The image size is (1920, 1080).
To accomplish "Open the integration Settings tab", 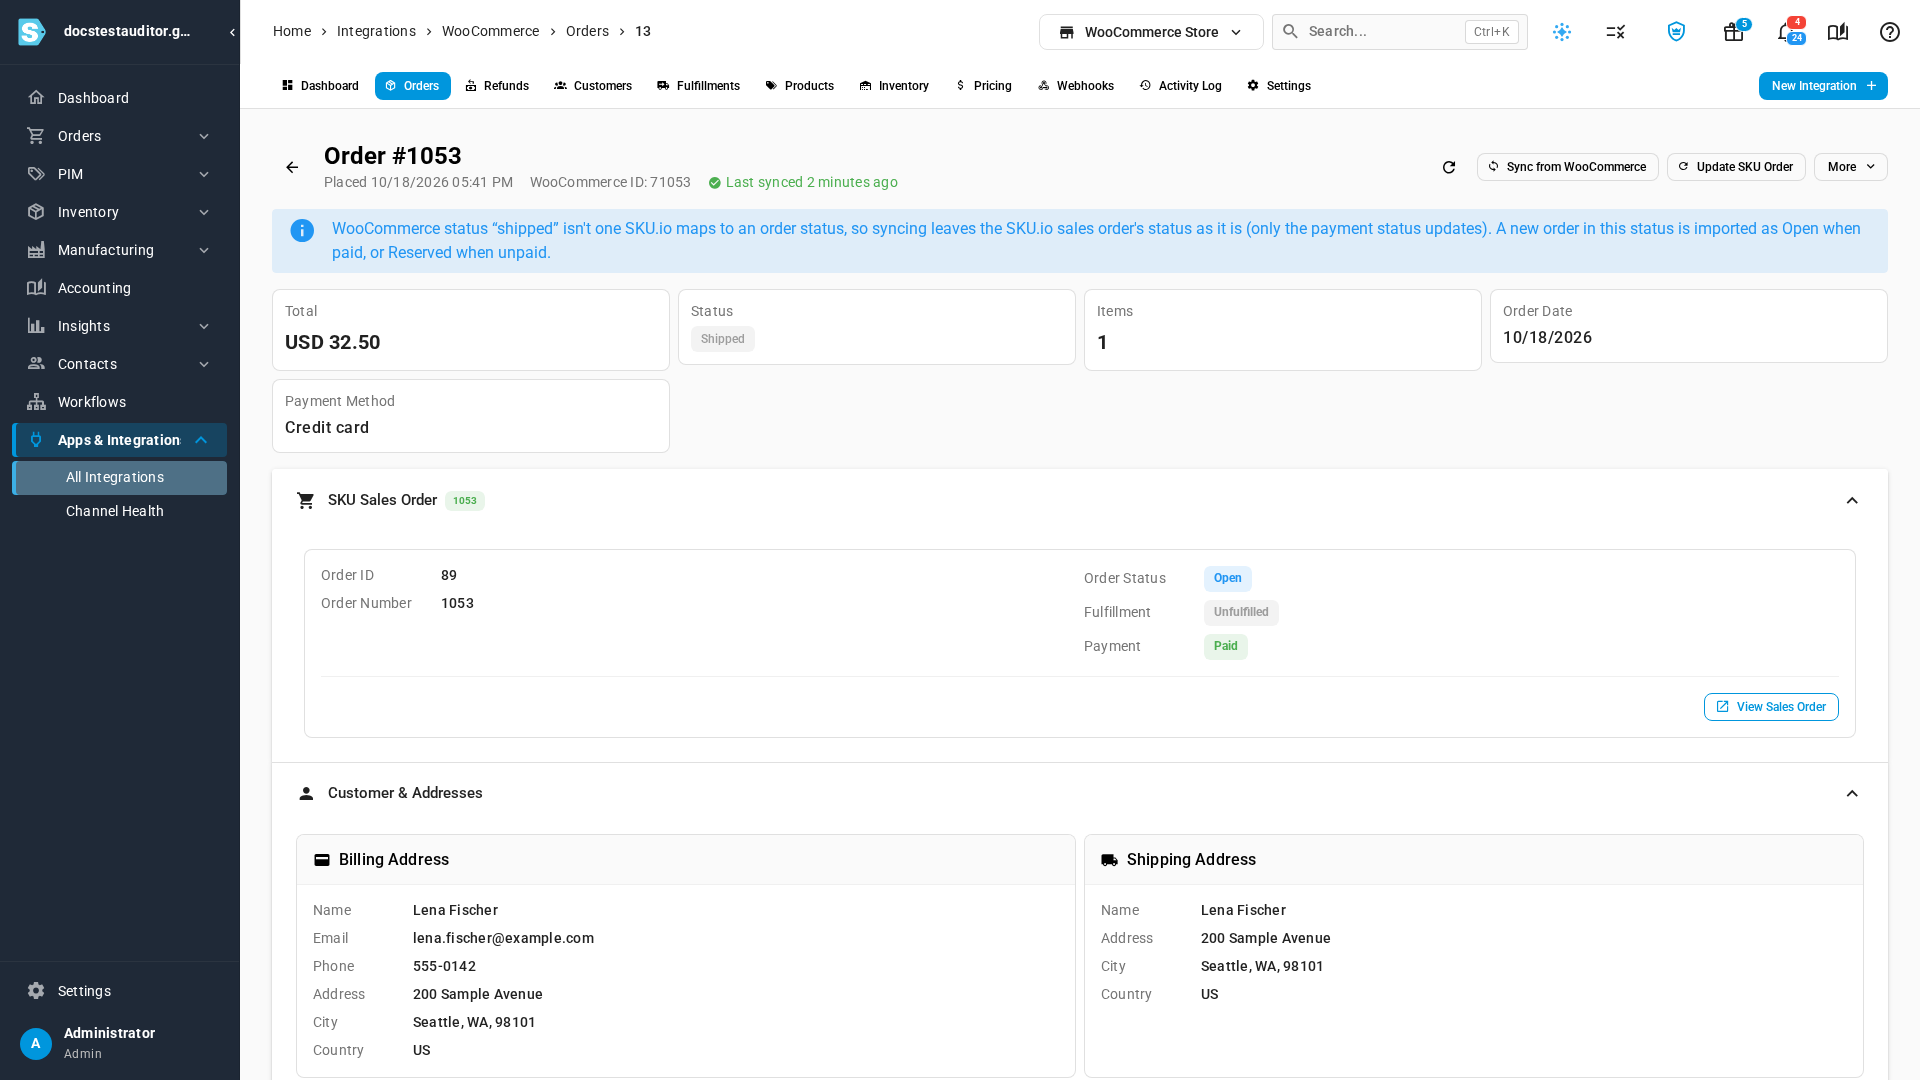I will [x=1279, y=86].
